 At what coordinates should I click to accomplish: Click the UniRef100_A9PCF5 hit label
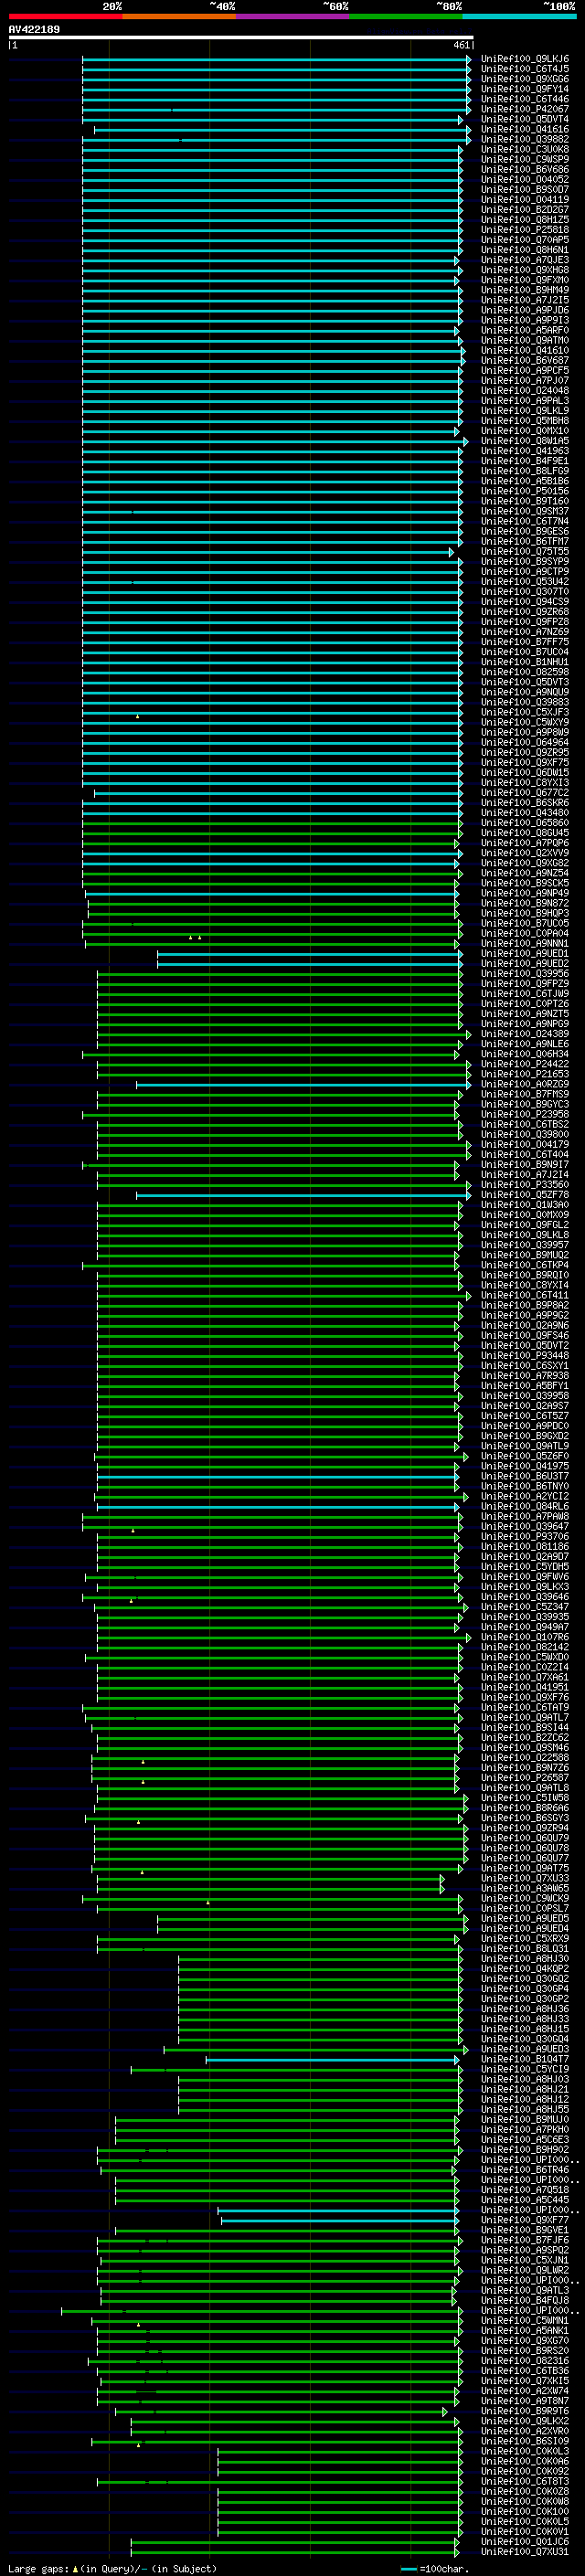click(525, 370)
